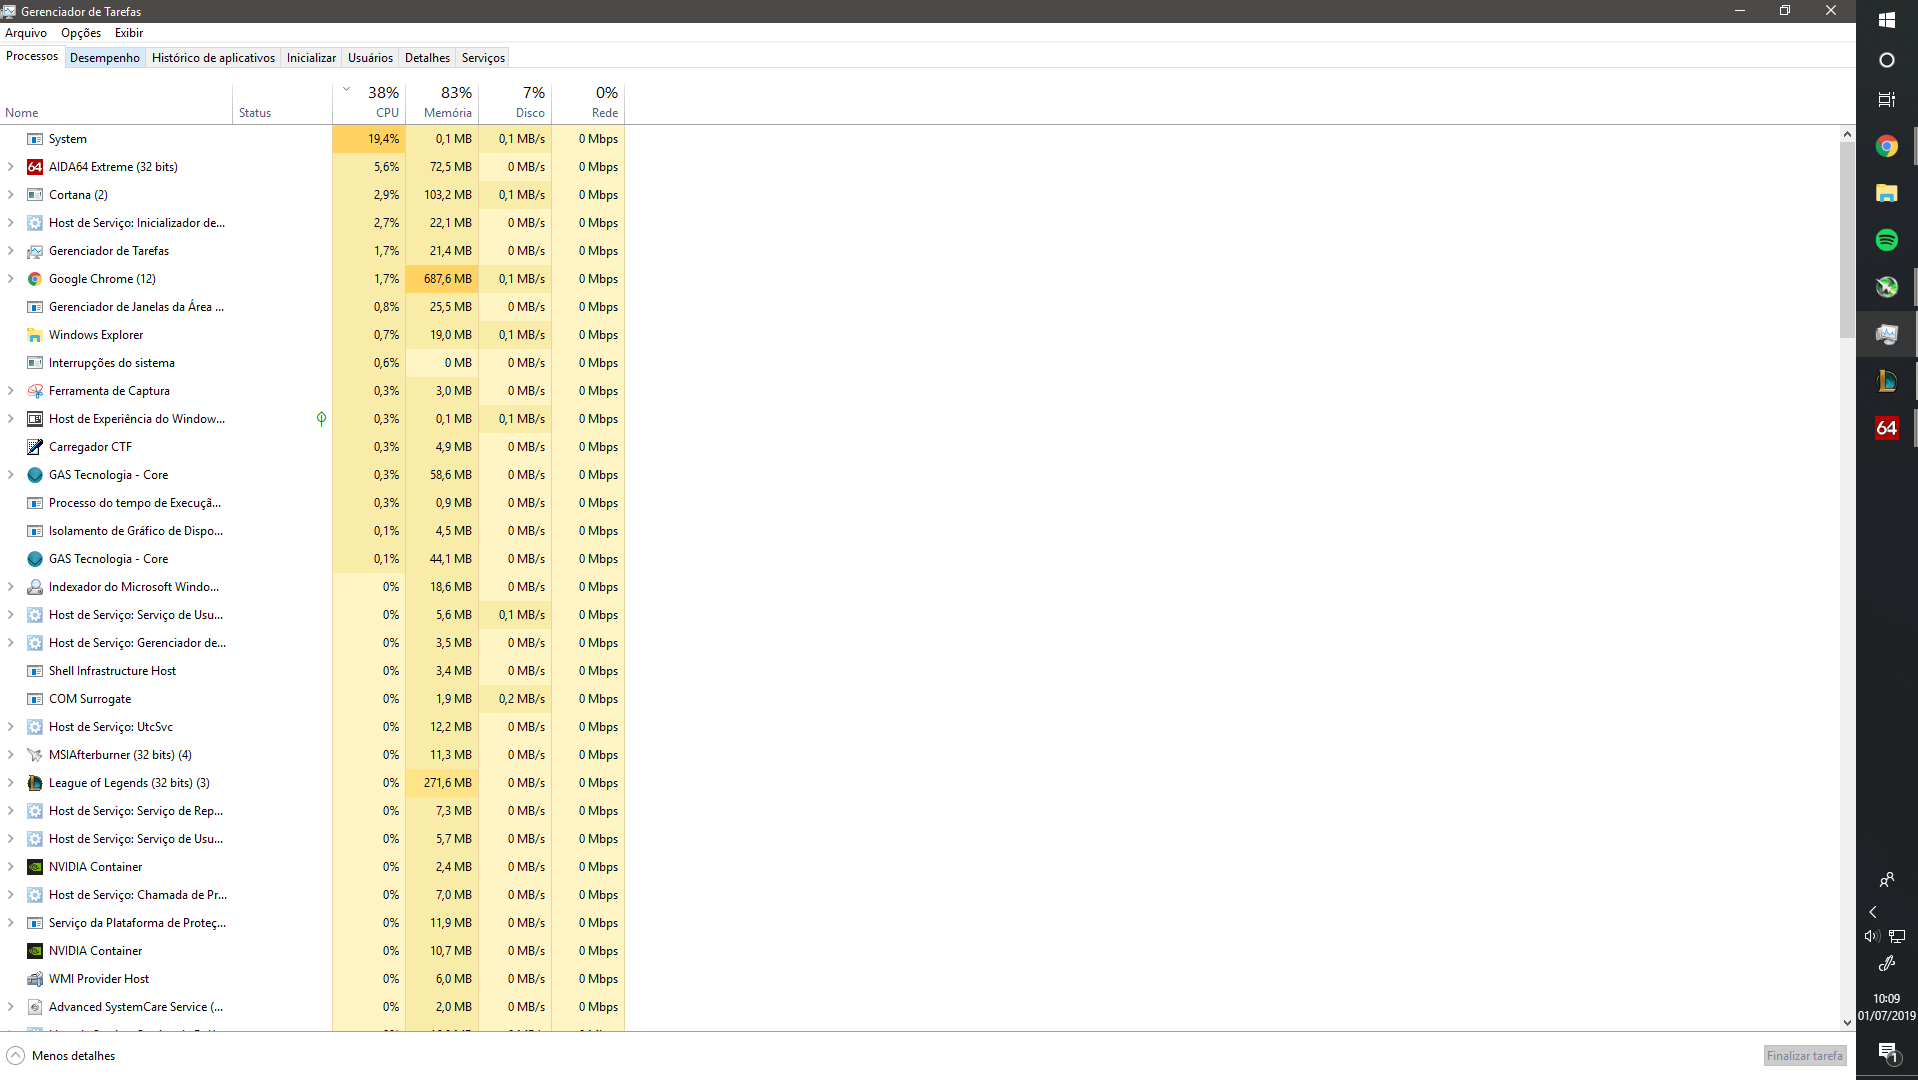Switch to Histórico de aplicativos tab
The image size is (1918, 1080).
(213, 58)
